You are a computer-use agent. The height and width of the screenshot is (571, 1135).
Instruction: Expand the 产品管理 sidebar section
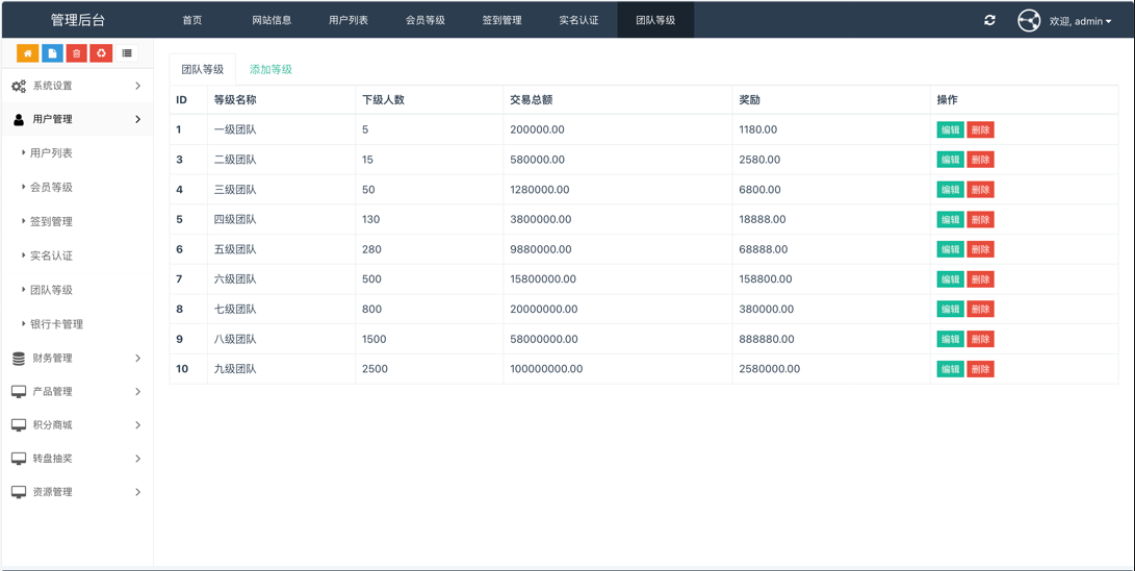point(77,392)
